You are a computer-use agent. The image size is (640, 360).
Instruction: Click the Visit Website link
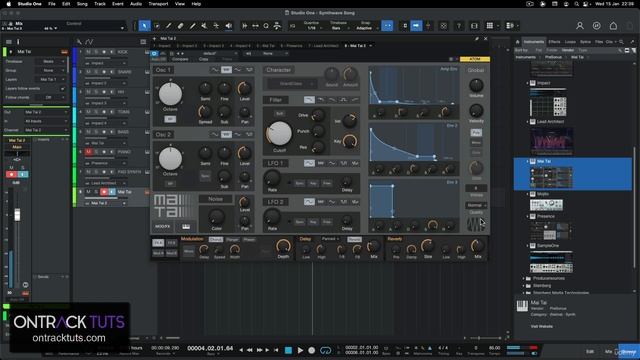542,327
